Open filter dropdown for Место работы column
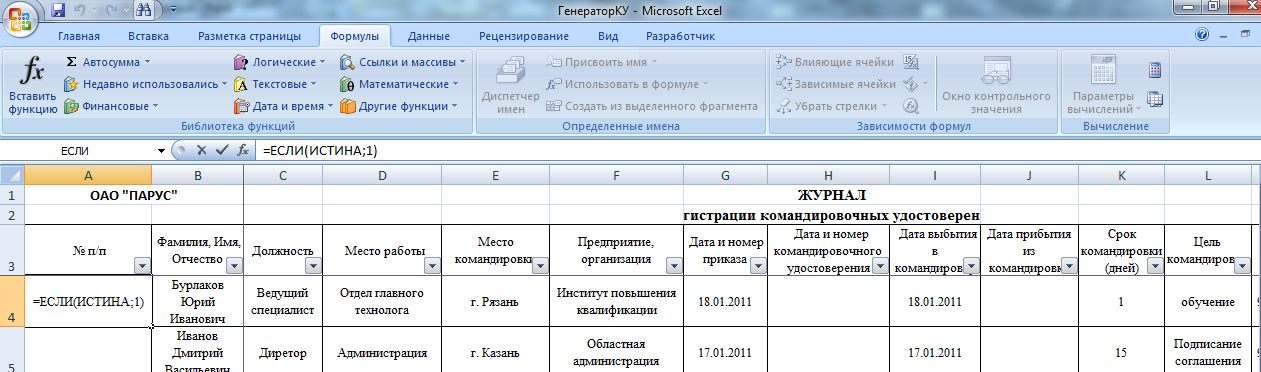 (x=431, y=266)
